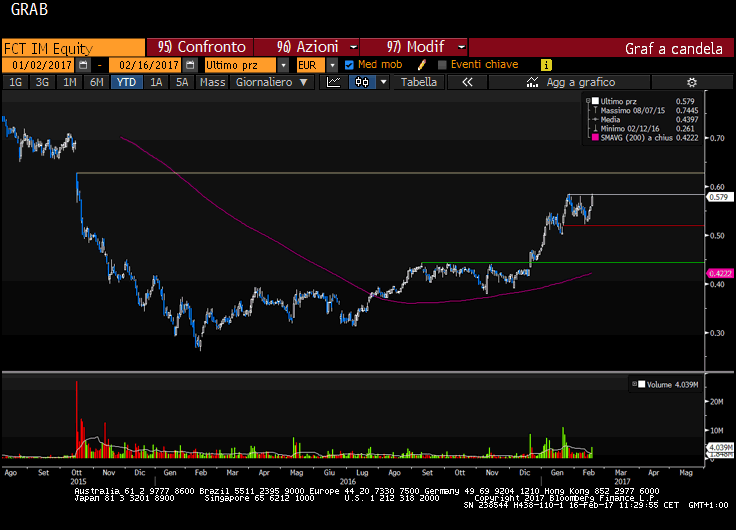Switch to the 6M time range tab
Image resolution: width=736 pixels, height=530 pixels.
96,82
